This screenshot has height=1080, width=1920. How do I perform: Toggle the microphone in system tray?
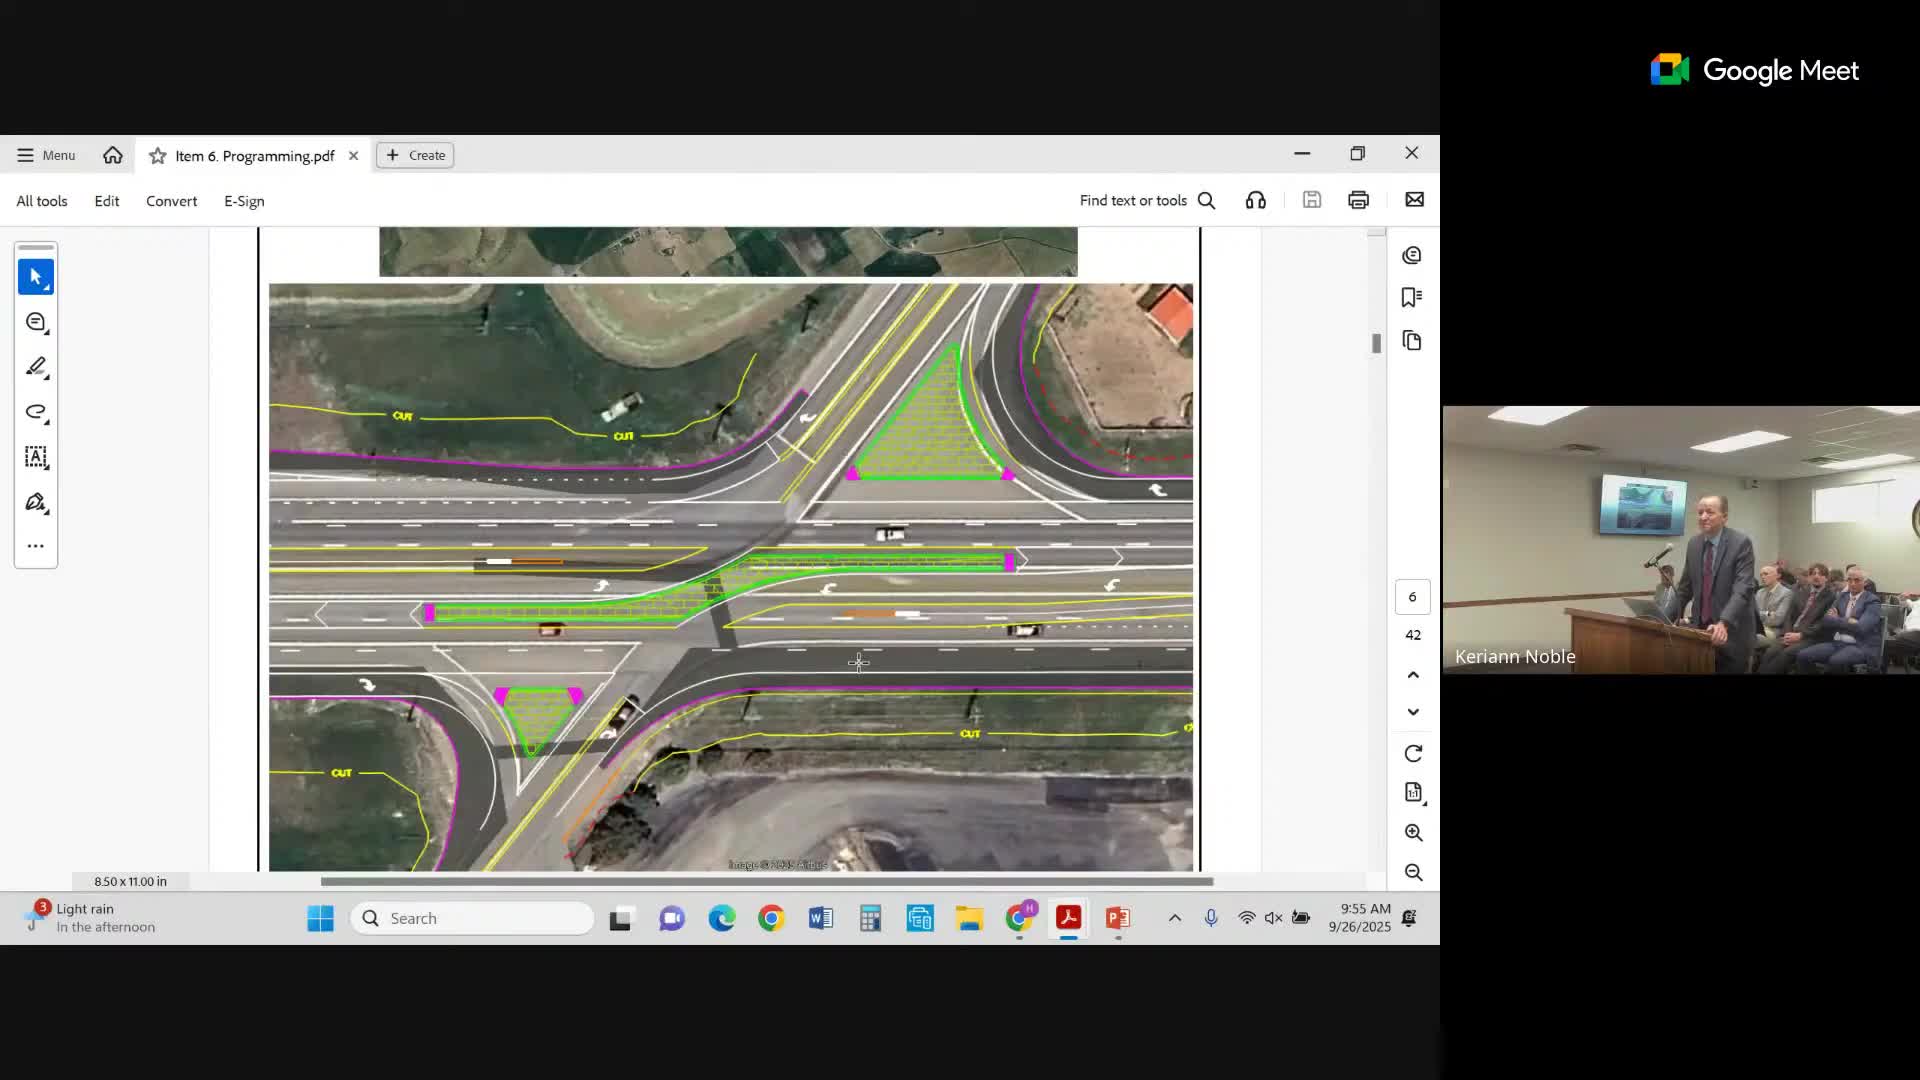pyautogui.click(x=1211, y=918)
